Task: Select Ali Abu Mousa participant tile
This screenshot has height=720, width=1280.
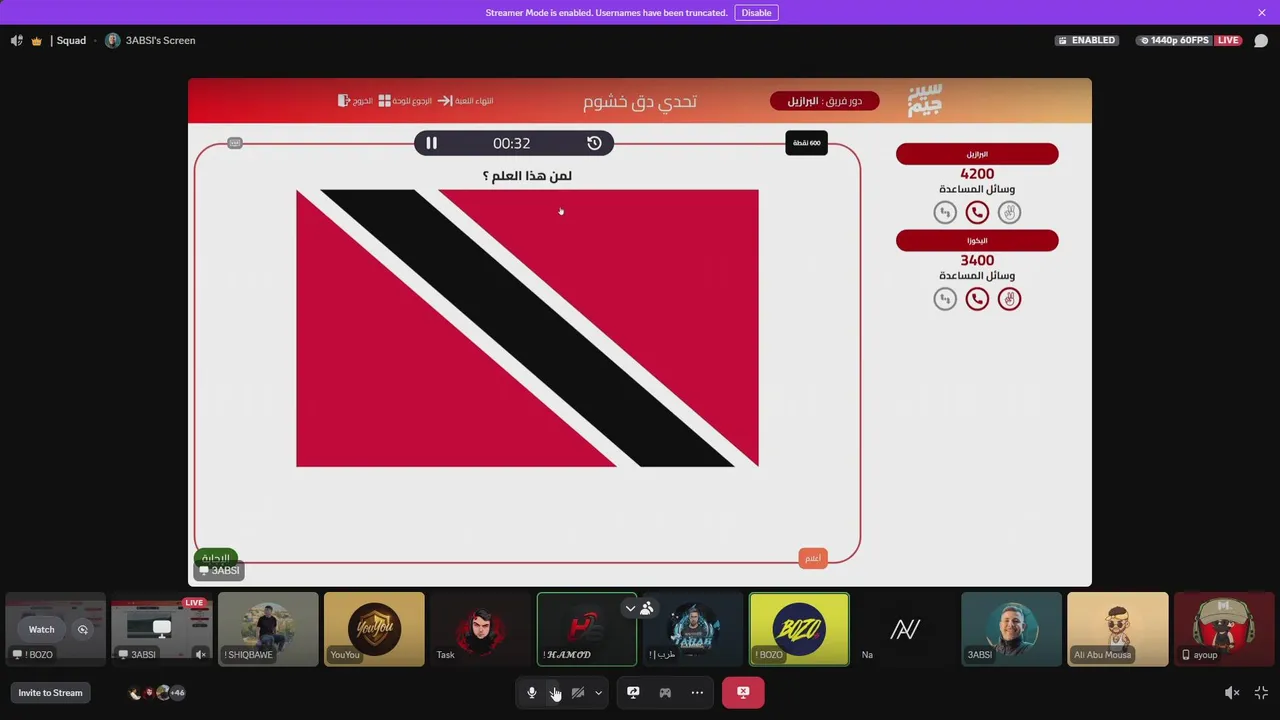Action: coord(1117,629)
